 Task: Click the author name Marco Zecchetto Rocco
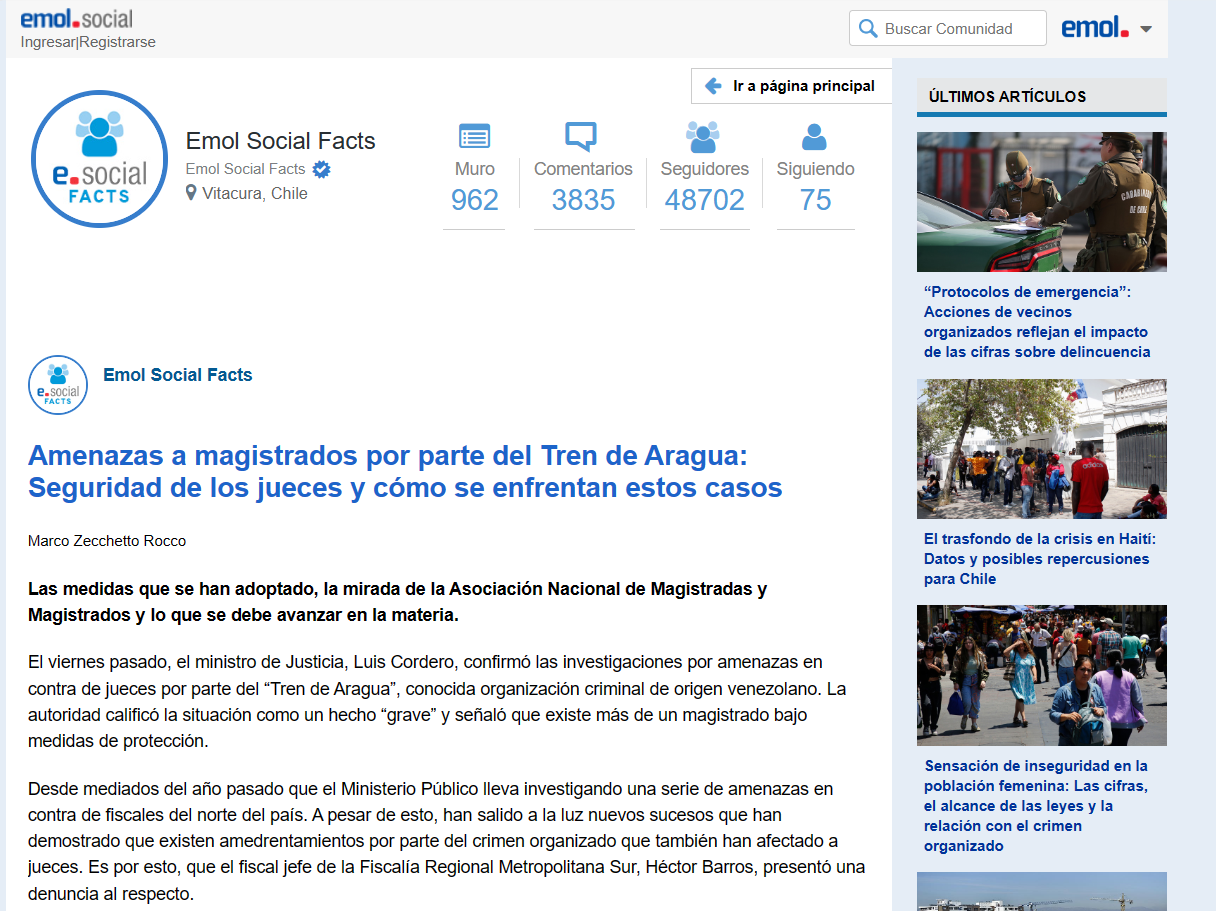pos(107,541)
